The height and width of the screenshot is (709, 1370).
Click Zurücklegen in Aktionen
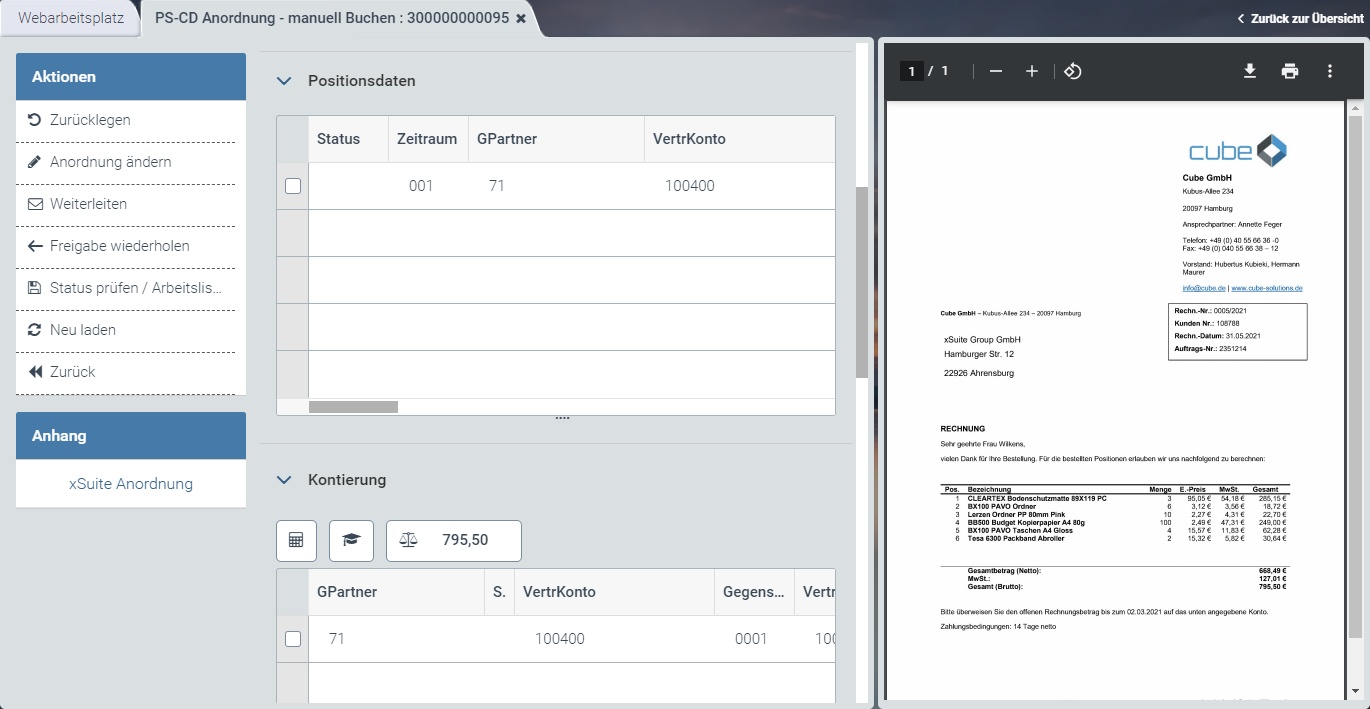click(x=90, y=120)
